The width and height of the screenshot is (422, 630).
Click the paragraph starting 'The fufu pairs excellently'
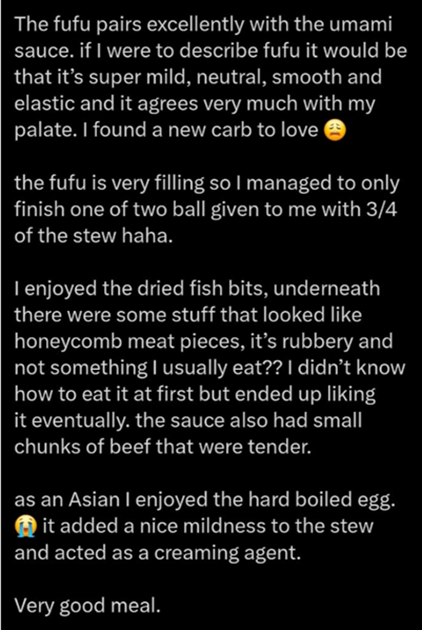pos(211,77)
